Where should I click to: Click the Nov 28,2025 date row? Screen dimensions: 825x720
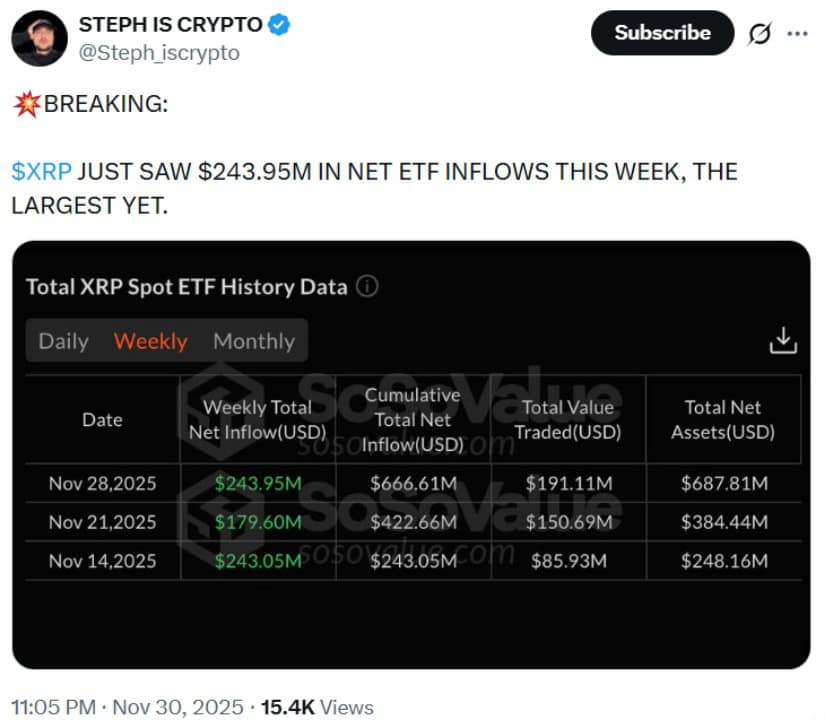[x=102, y=484]
